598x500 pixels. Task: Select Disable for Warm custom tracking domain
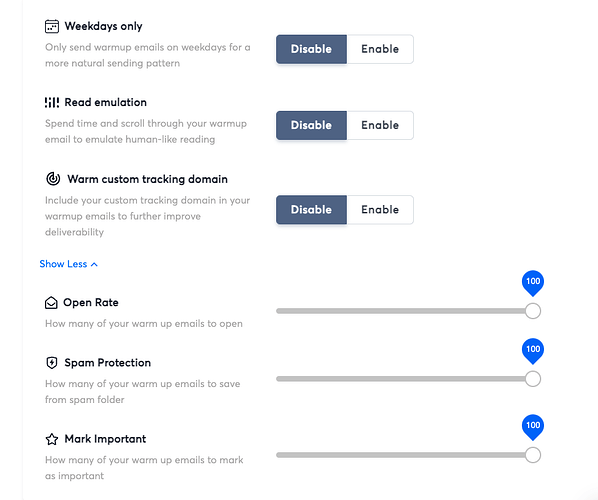[x=311, y=210]
